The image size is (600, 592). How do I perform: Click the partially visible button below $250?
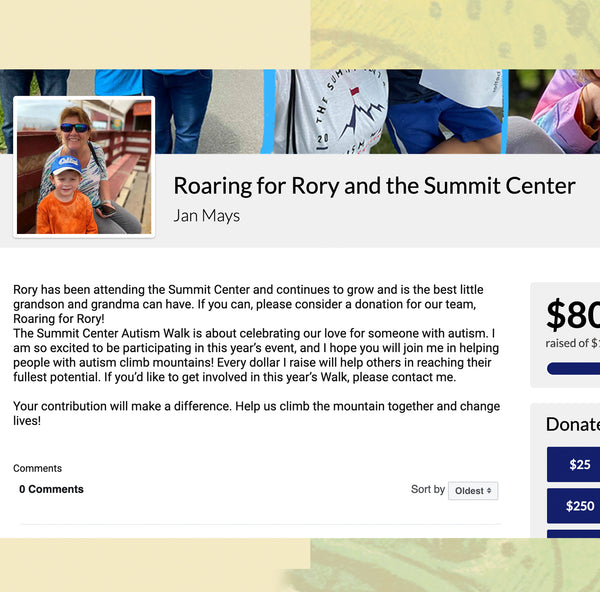point(579,535)
